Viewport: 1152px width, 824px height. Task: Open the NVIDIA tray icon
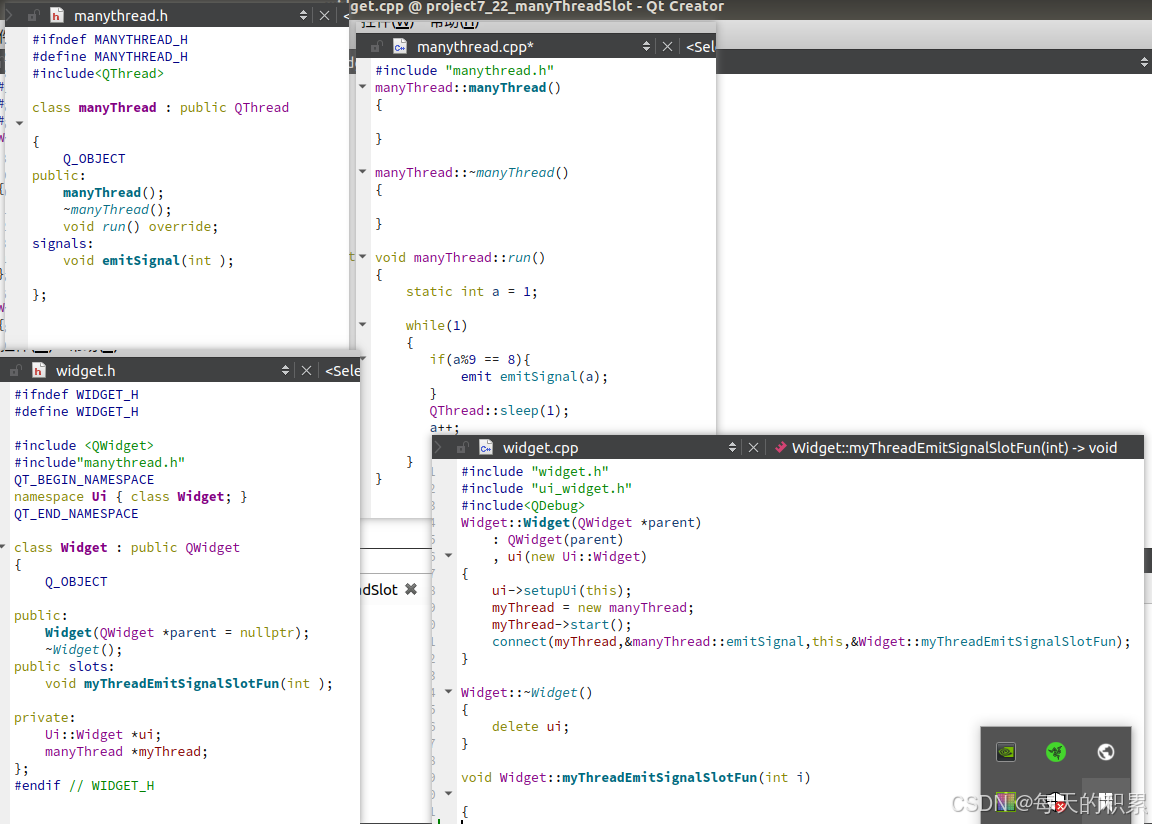[x=1006, y=752]
